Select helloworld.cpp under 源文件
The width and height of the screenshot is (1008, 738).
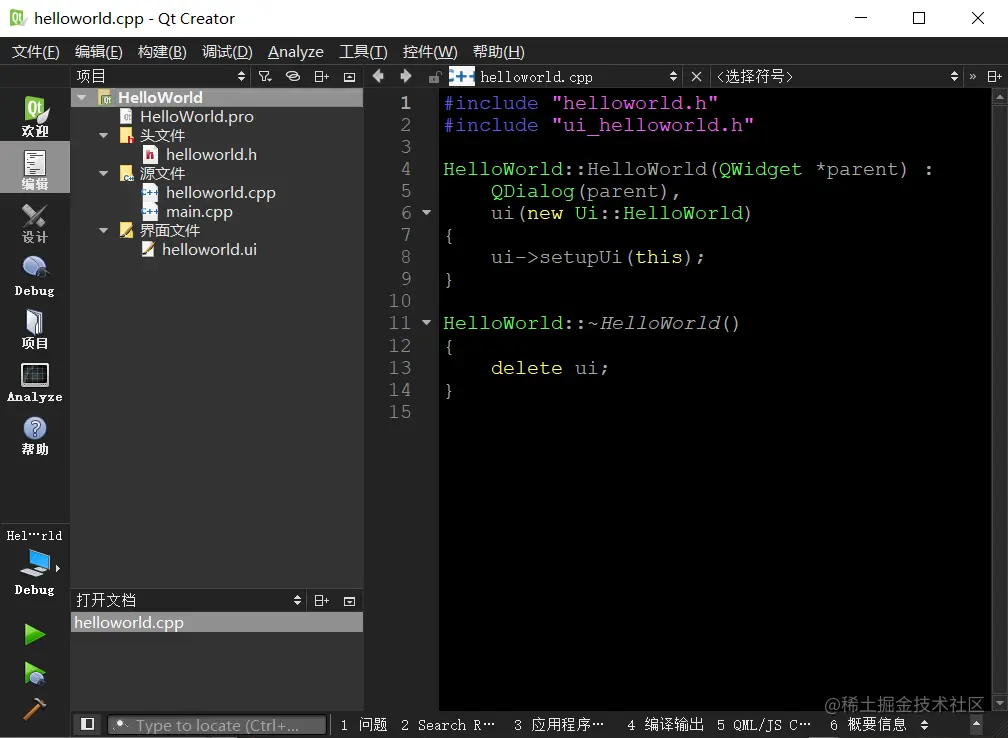coord(220,192)
